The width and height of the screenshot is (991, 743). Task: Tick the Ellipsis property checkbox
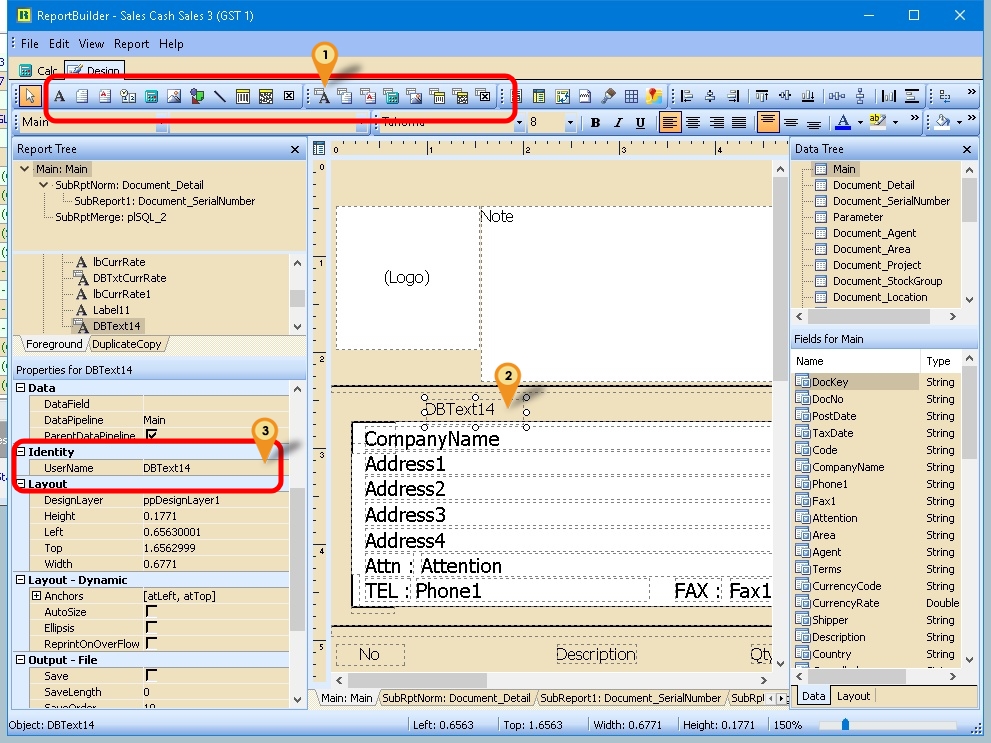tap(152, 627)
